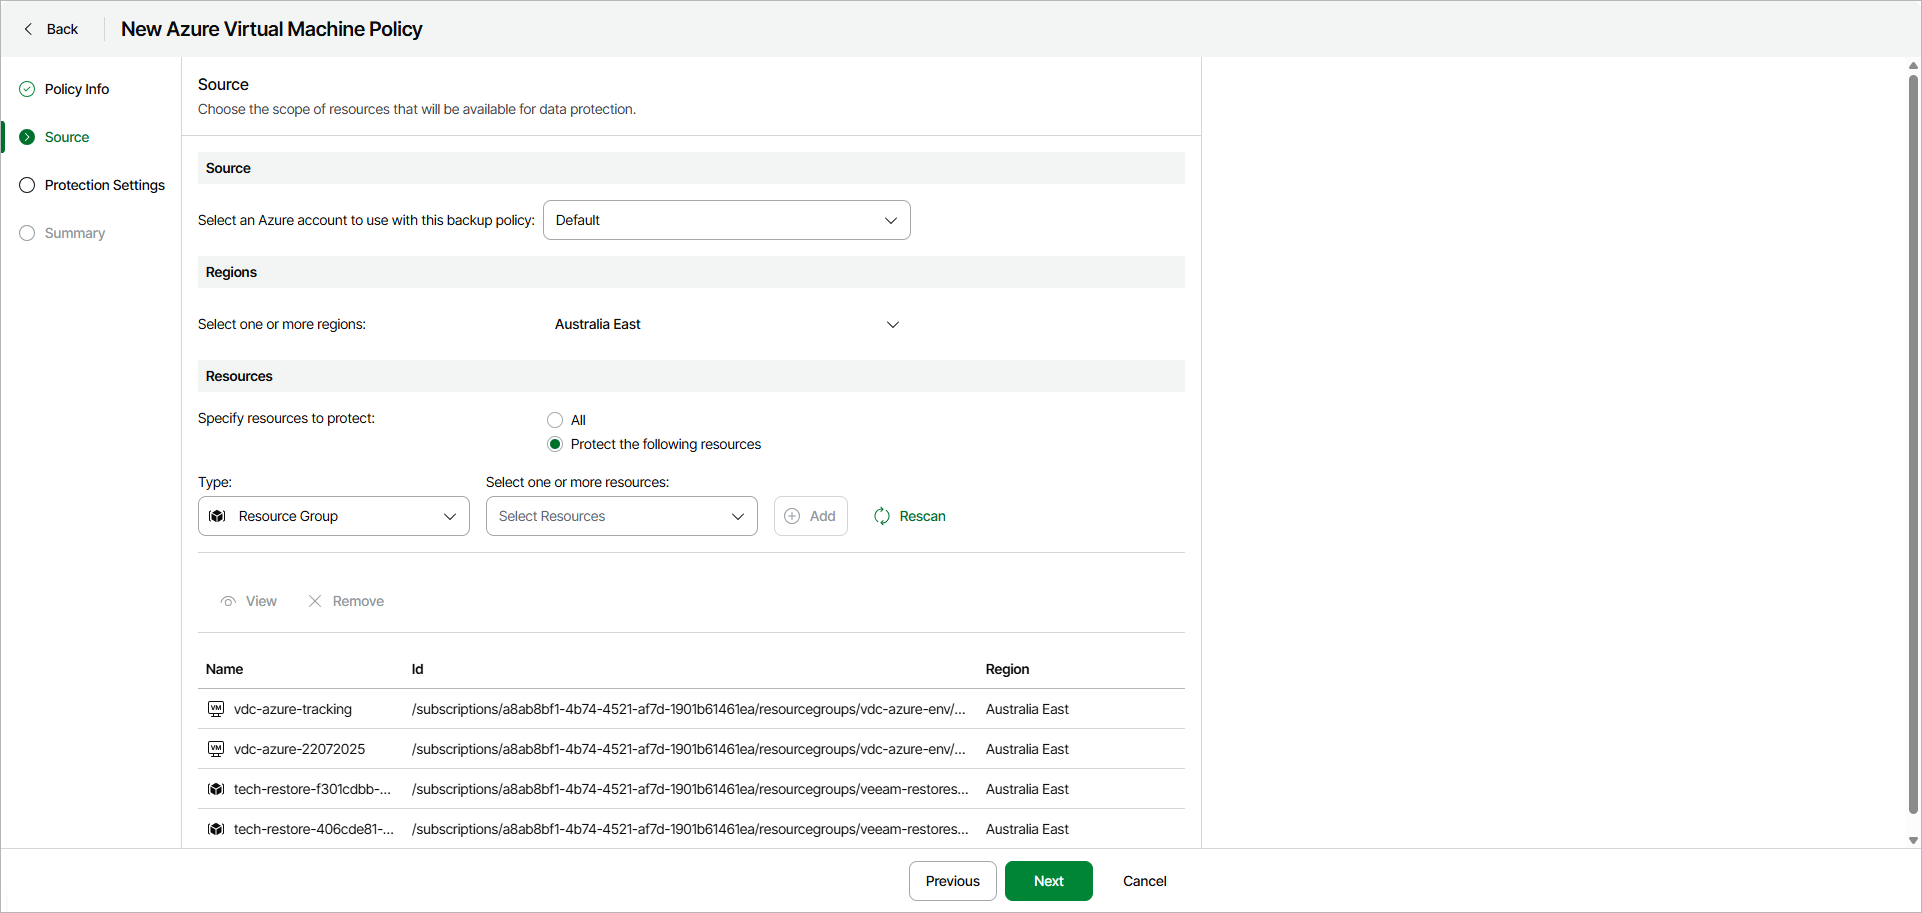This screenshot has height=913, width=1922.
Task: Click resource group icon beside tech-restore-406cde81
Action: click(x=216, y=829)
